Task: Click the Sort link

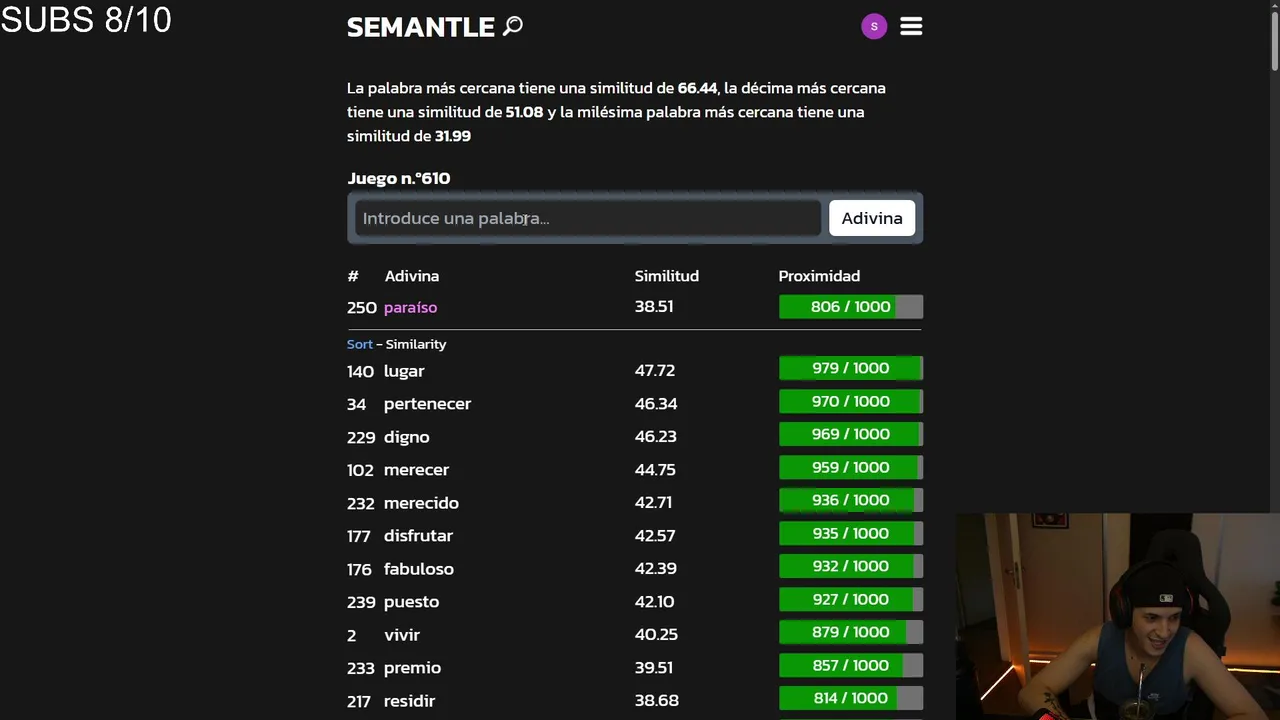Action: click(359, 344)
